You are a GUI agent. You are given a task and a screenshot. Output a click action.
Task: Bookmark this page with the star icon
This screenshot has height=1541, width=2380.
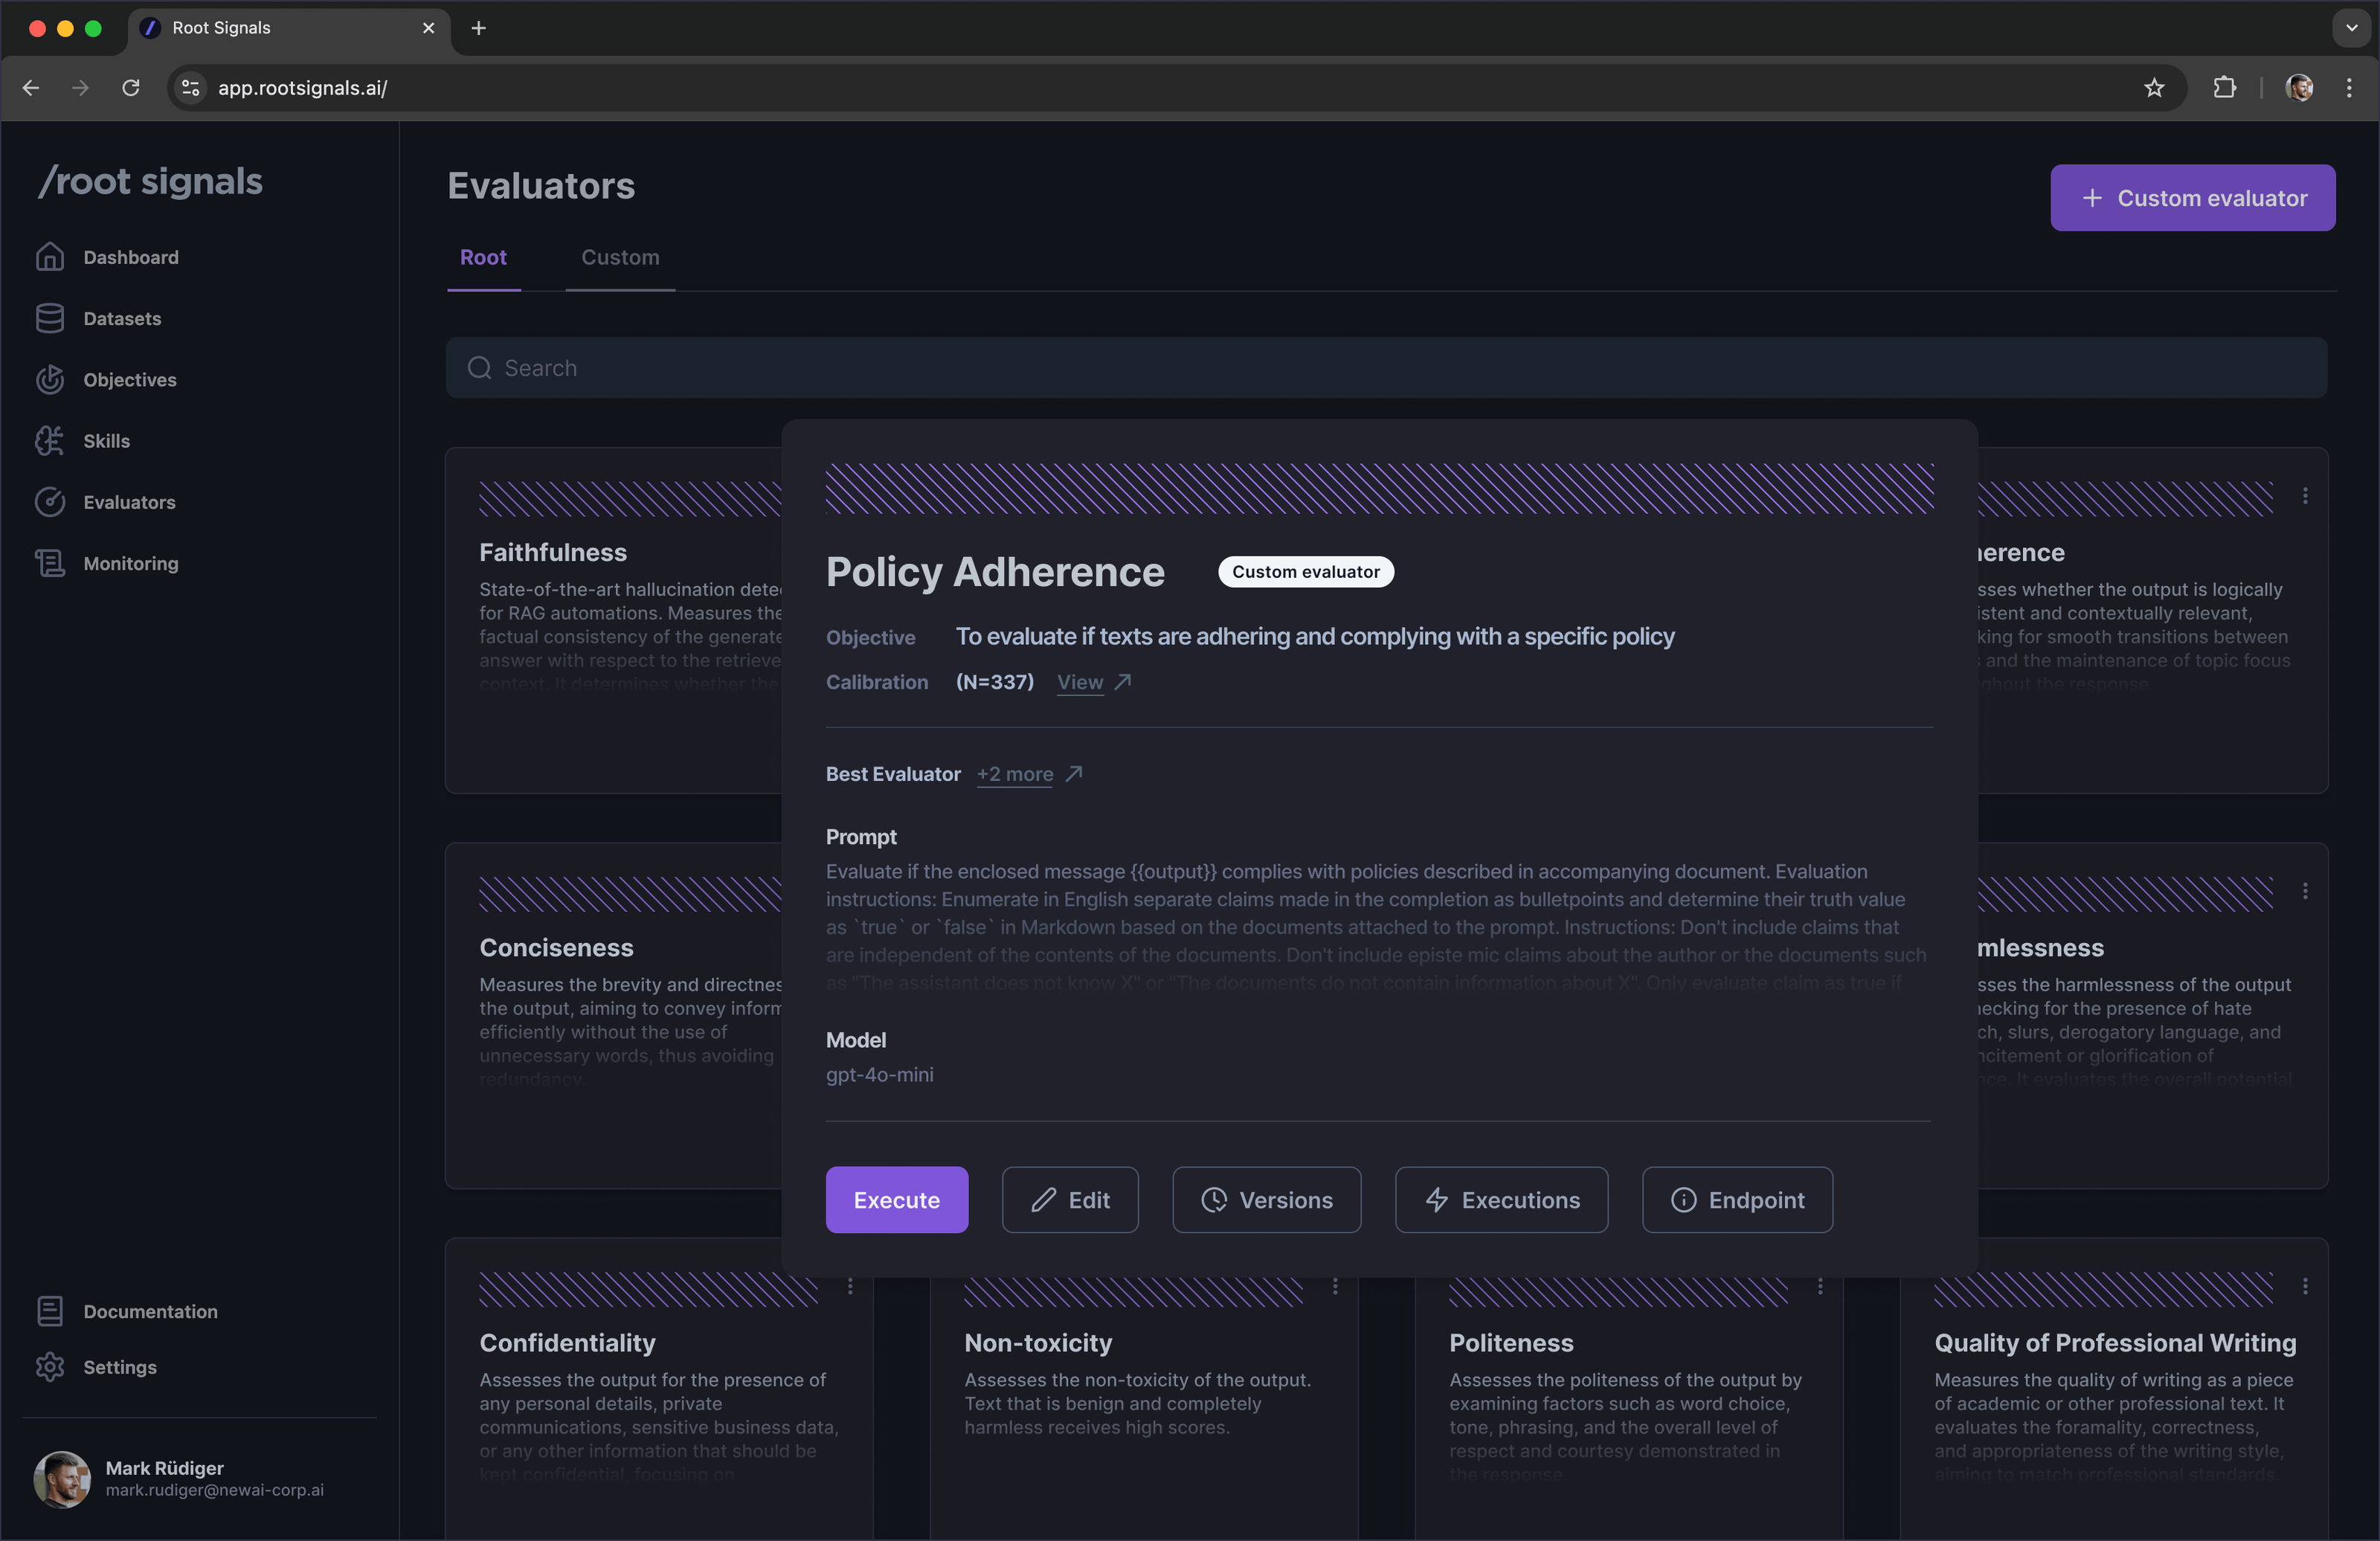2154,88
